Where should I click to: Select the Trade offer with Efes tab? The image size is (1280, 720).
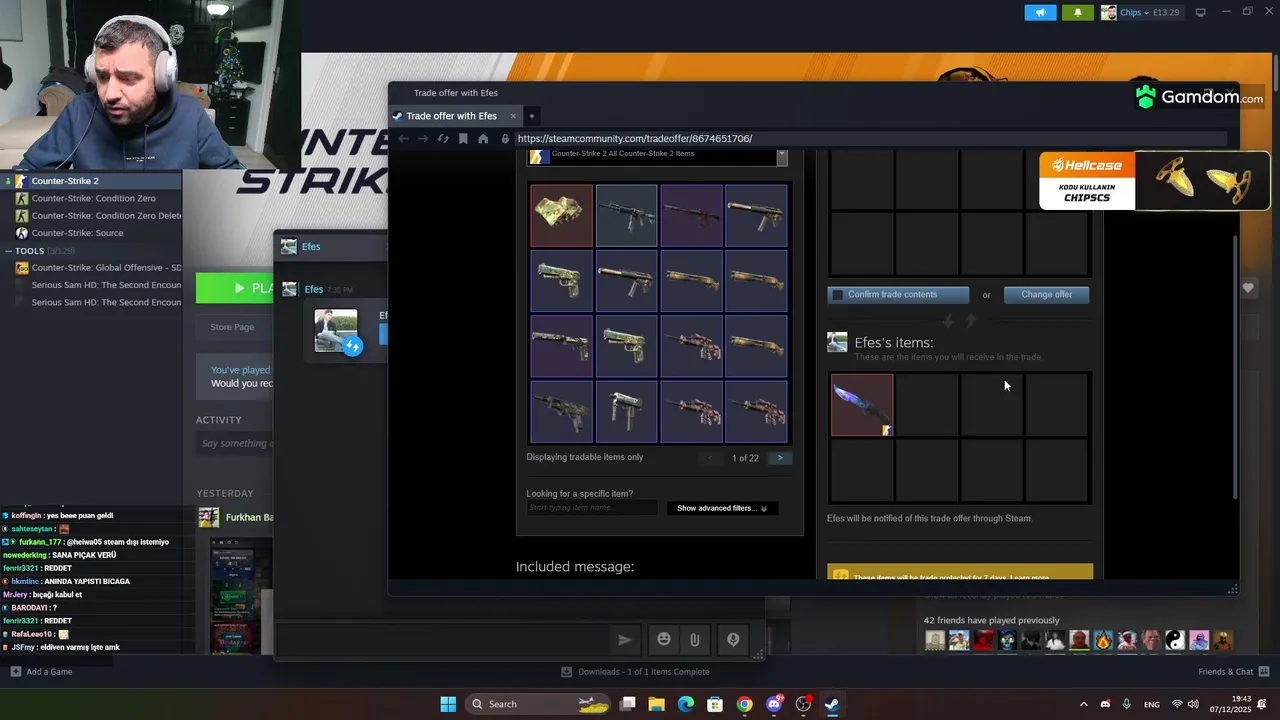pyautogui.click(x=455, y=116)
